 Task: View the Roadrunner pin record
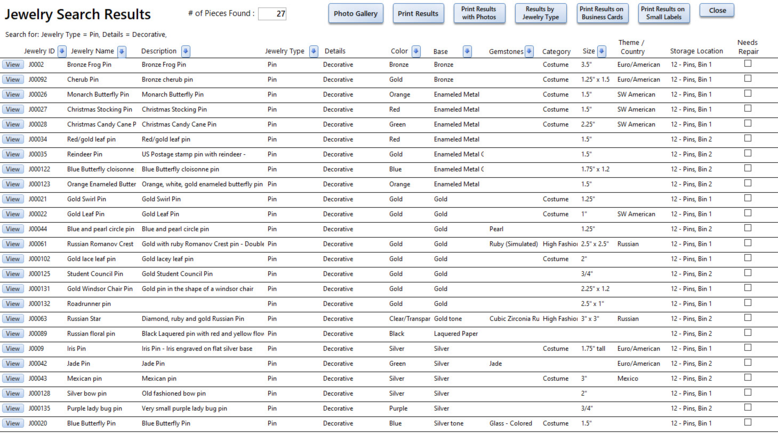point(12,304)
